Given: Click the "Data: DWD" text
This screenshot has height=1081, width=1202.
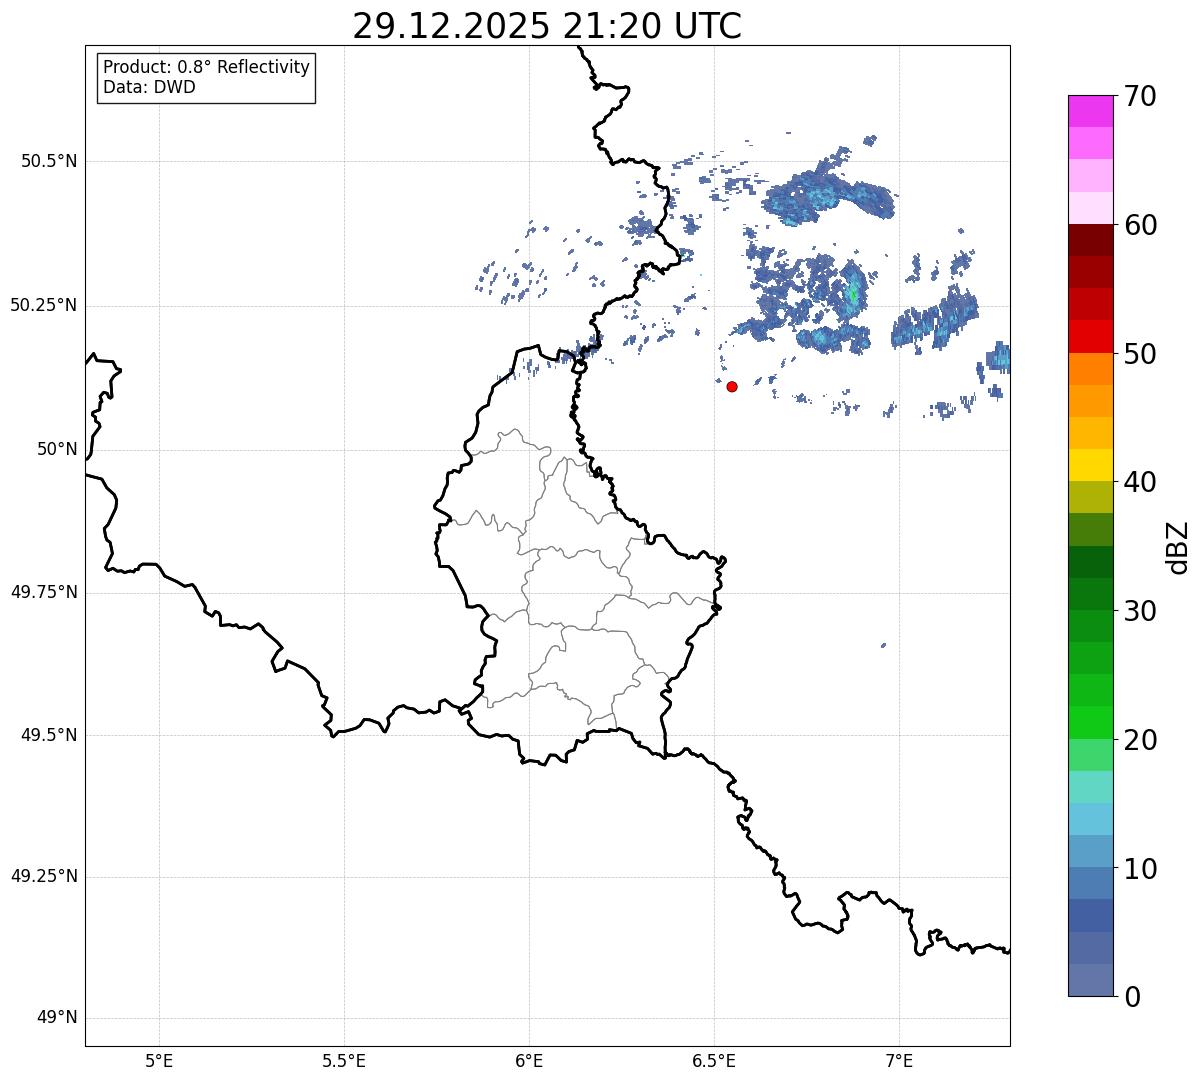Looking at the screenshot, I should [x=149, y=87].
